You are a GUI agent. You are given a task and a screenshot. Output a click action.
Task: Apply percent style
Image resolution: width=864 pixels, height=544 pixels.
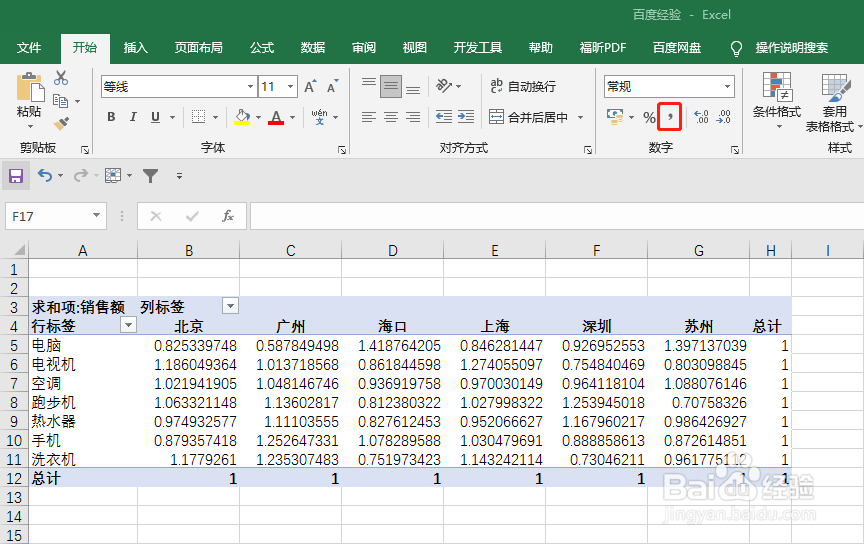coord(649,117)
